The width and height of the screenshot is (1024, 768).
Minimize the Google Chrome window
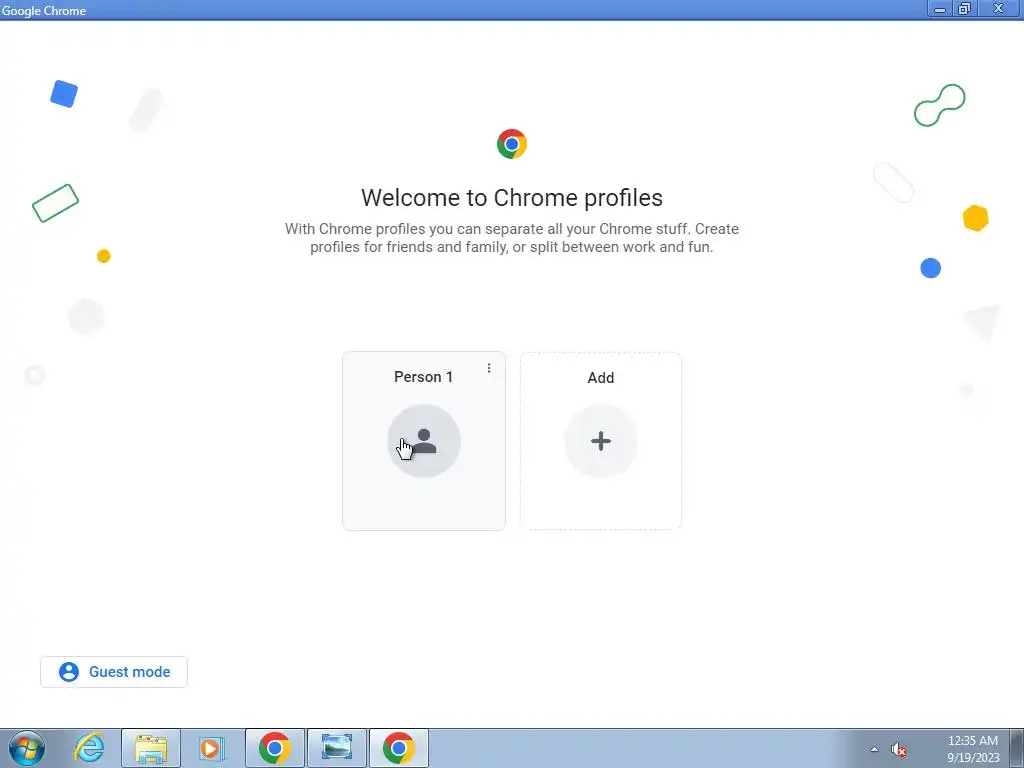coord(940,9)
